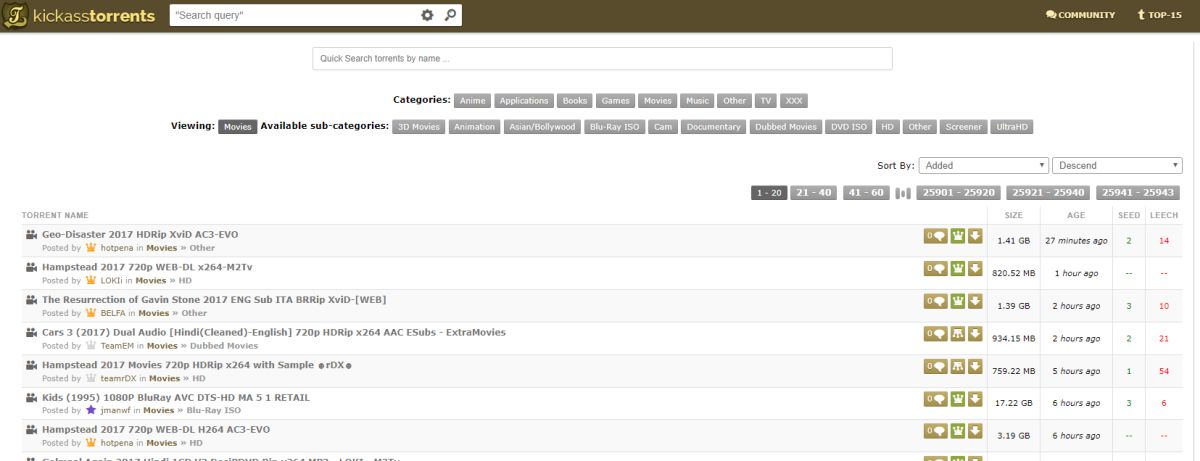Image resolution: width=1200 pixels, height=461 pixels.
Task: Open comments for Geo-Disaster 2017 HDRip
Action: tap(935, 236)
